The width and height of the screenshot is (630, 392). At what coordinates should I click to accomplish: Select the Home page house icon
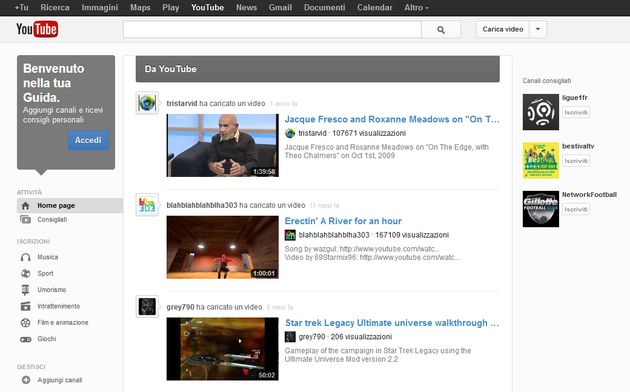click(25, 206)
